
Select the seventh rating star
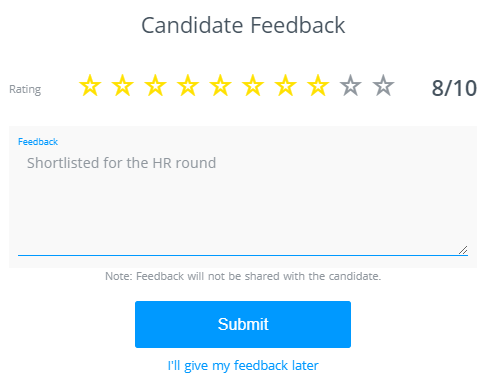[x=286, y=86]
